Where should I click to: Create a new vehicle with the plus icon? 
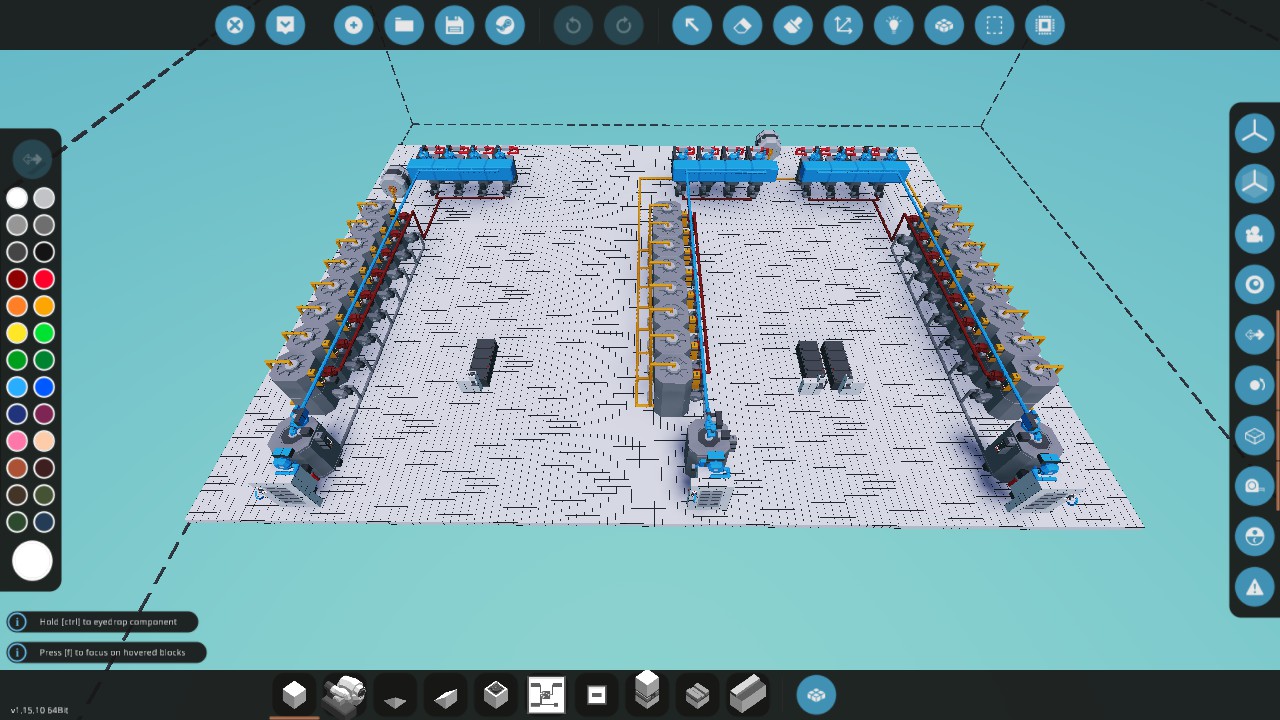tap(354, 25)
